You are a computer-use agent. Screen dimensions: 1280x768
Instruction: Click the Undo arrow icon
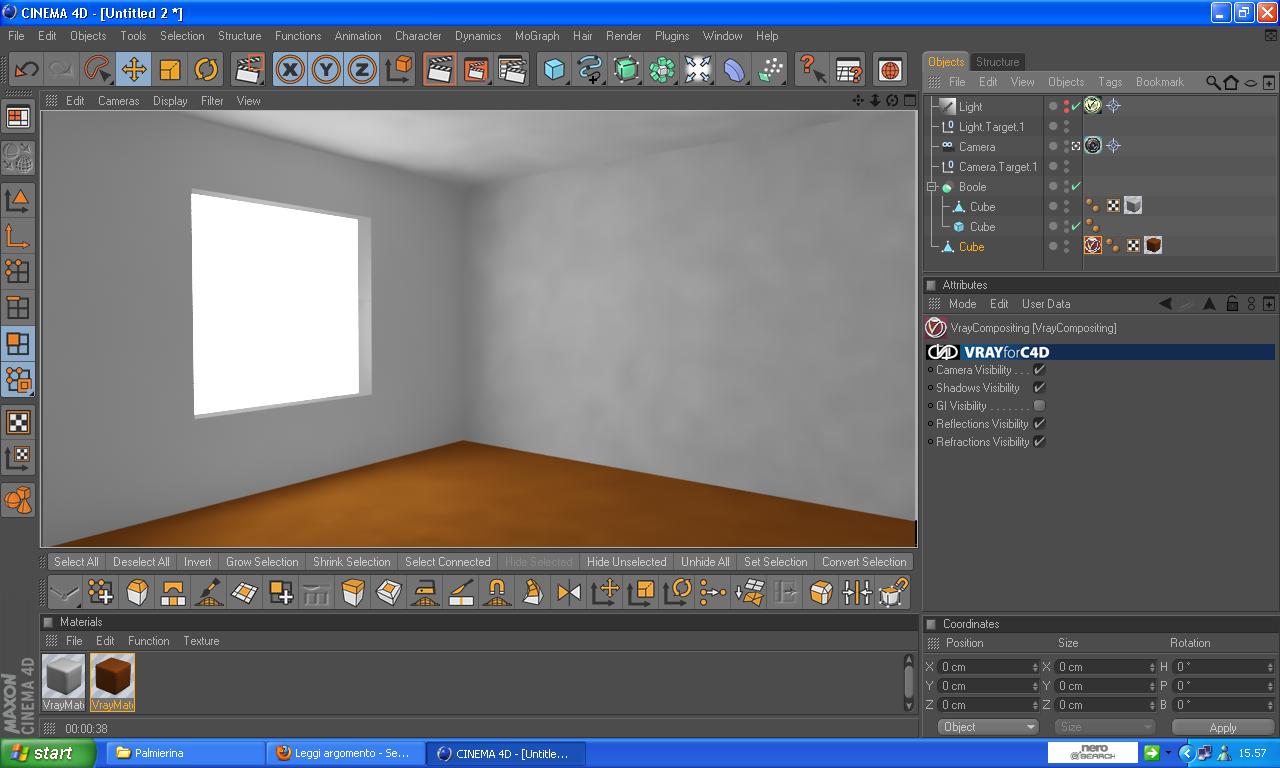[26, 69]
